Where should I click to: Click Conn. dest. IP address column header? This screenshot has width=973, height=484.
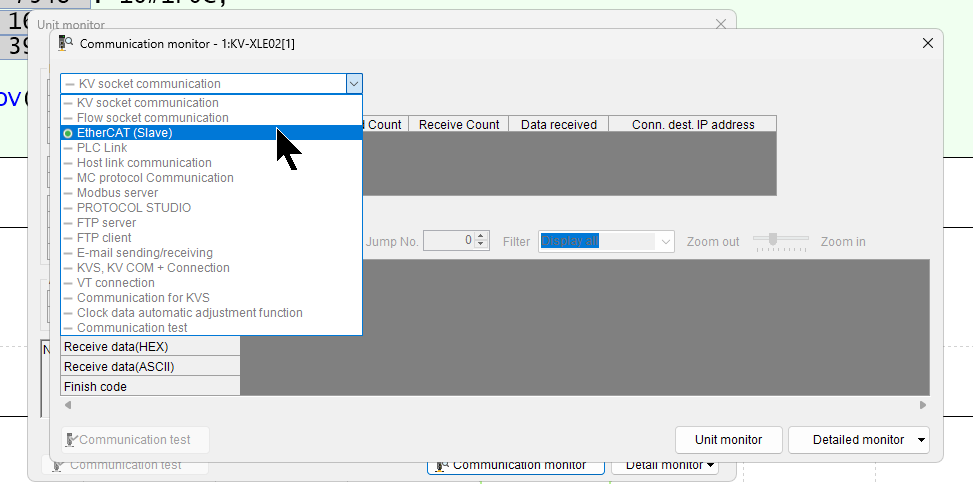(693, 124)
